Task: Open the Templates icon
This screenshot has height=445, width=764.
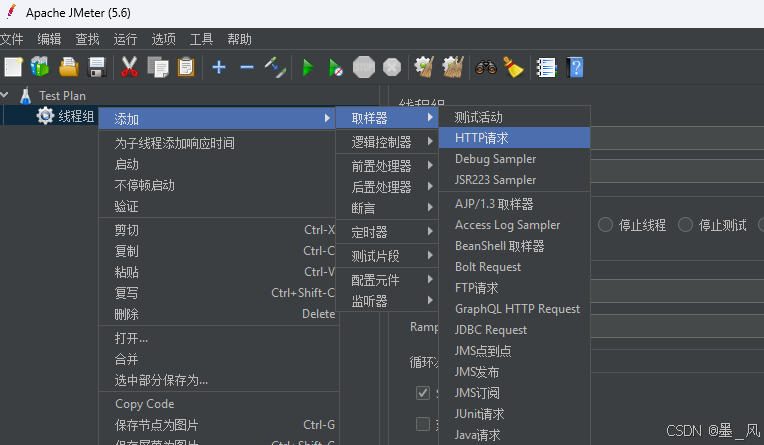Action: pyautogui.click(x=40, y=67)
